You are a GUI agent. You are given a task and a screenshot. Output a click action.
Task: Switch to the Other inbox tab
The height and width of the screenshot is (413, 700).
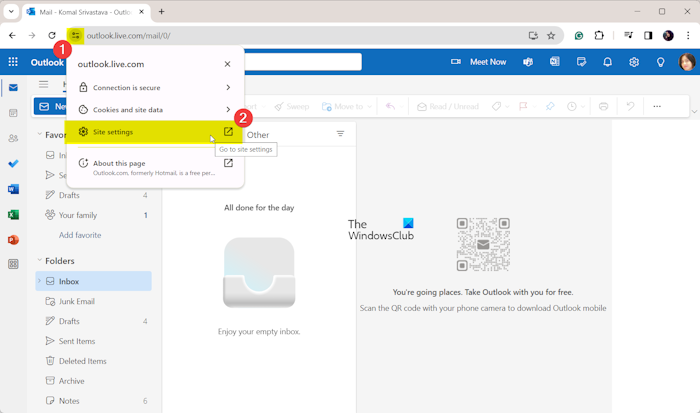[258, 135]
